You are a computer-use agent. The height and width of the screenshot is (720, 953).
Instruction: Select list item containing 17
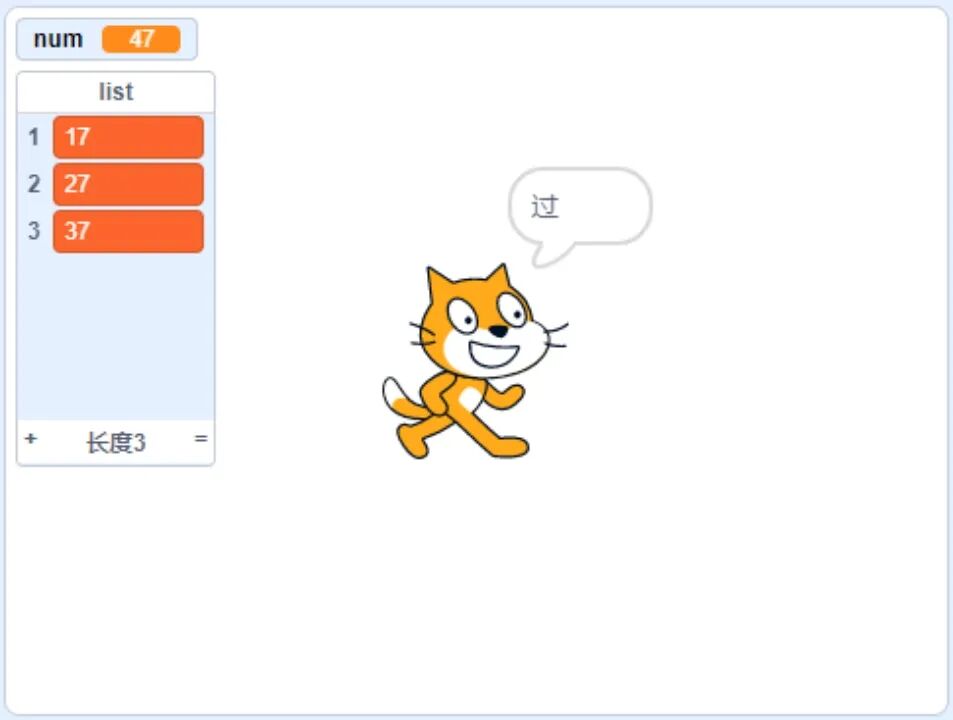click(128, 137)
